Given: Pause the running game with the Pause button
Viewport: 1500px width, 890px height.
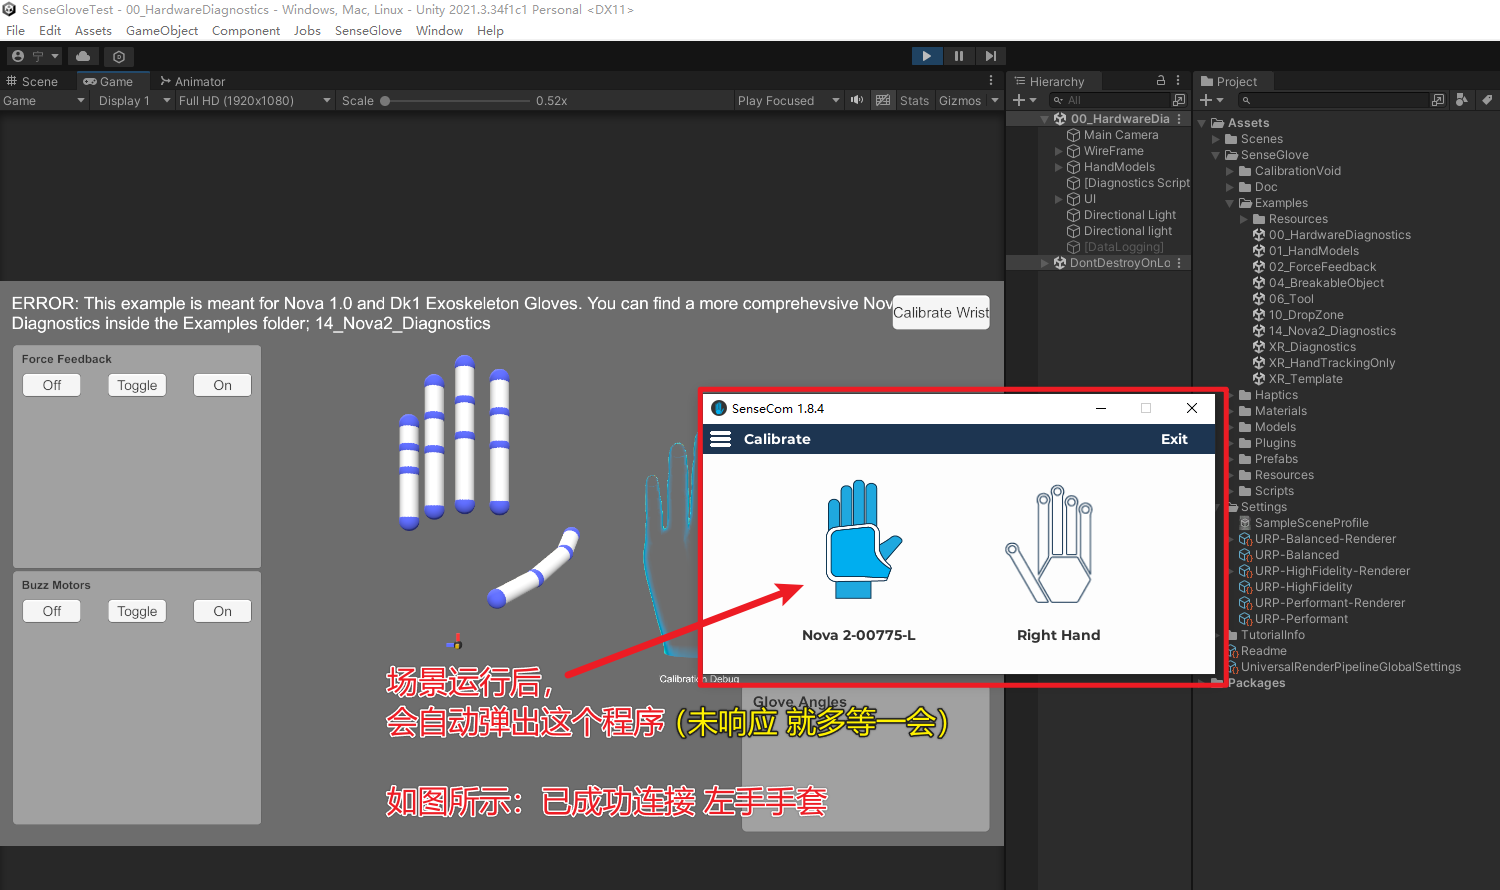Looking at the screenshot, I should pos(959,56).
